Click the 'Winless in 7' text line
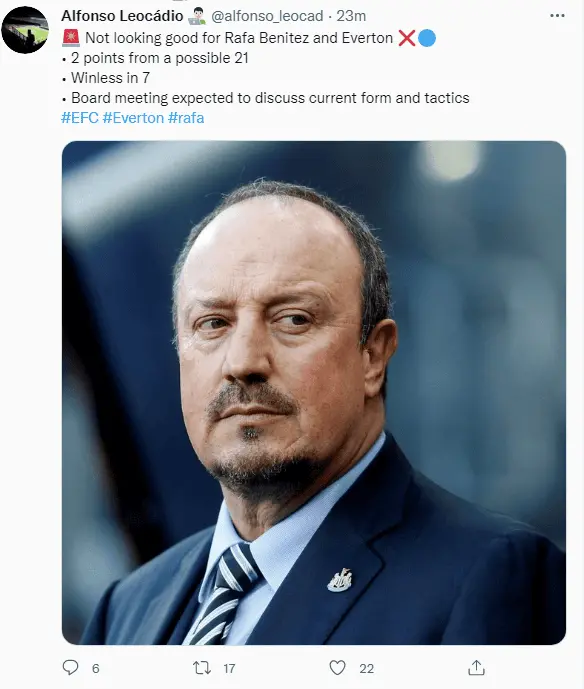The image size is (584, 689). point(110,78)
